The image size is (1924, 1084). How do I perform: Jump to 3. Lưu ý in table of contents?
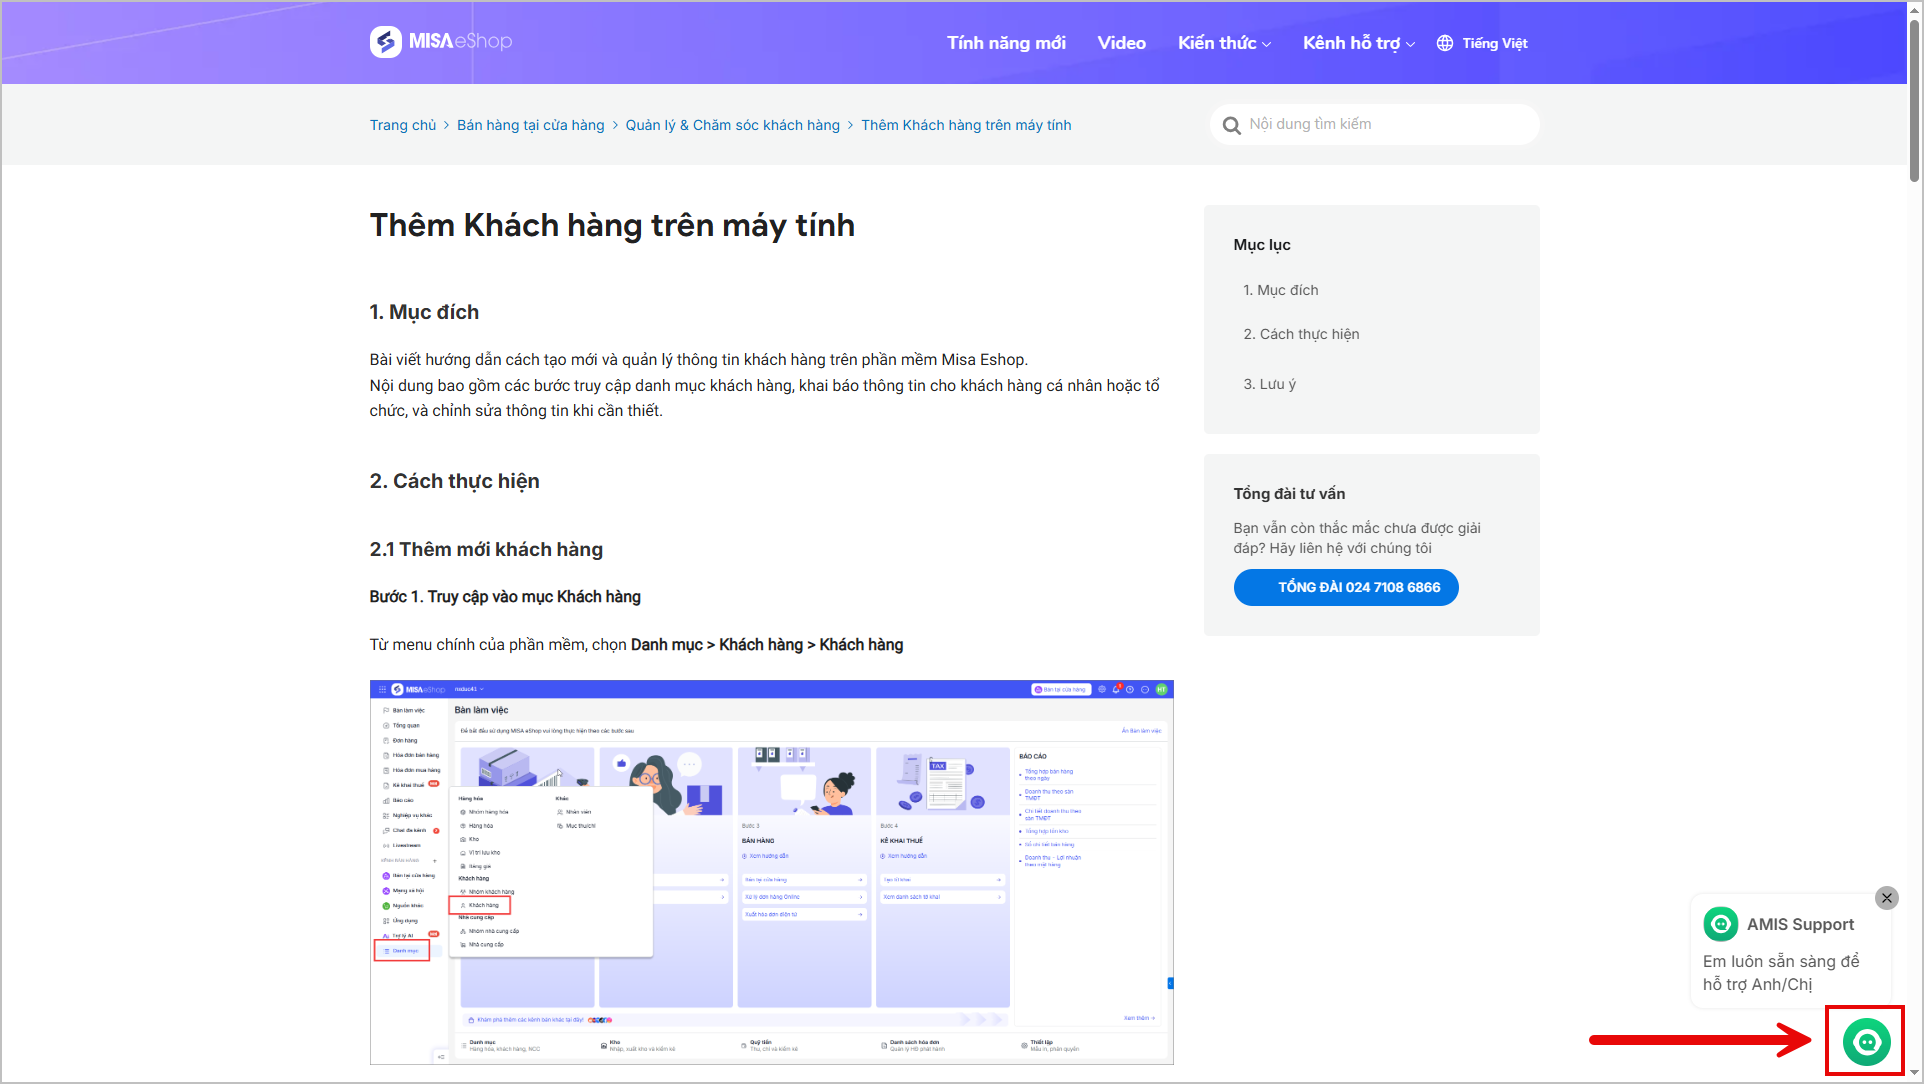(1269, 384)
